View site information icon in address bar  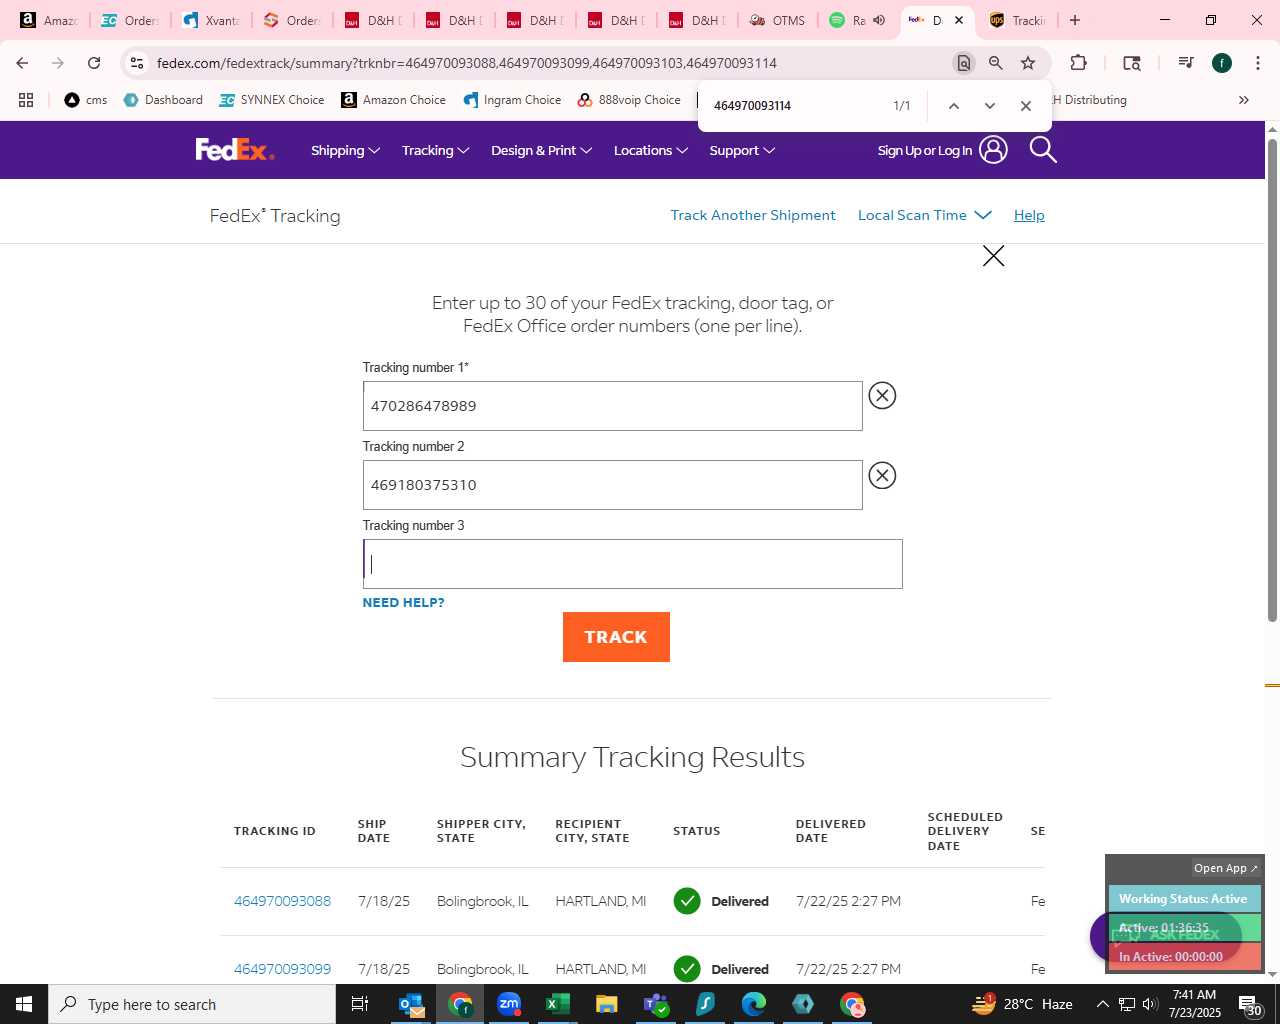coord(137,63)
